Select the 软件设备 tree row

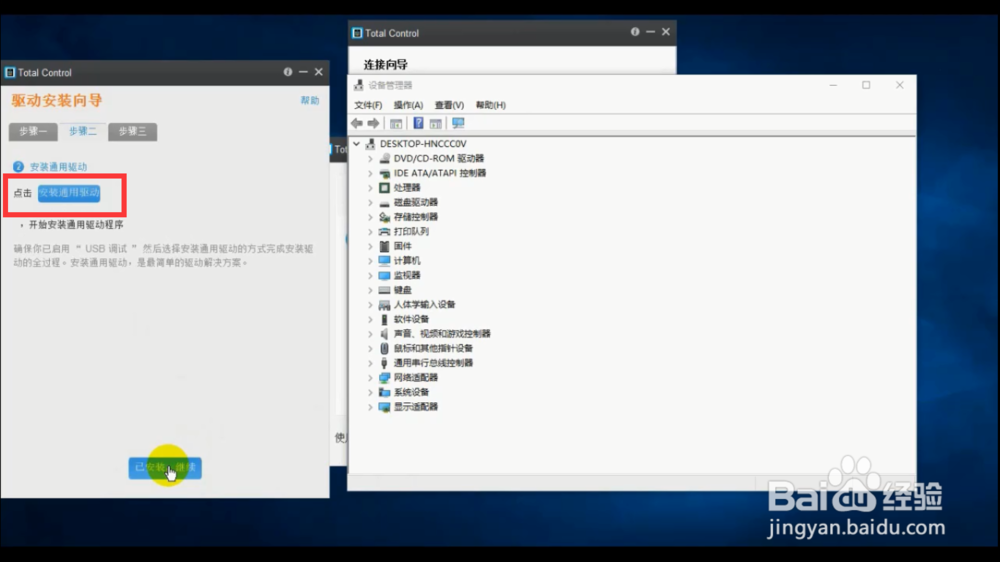click(411, 319)
